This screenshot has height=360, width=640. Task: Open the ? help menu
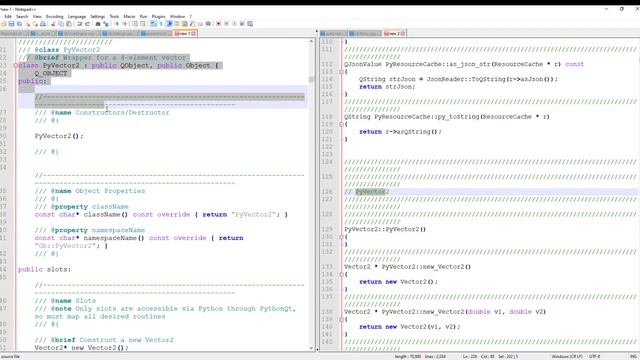coord(191,16)
